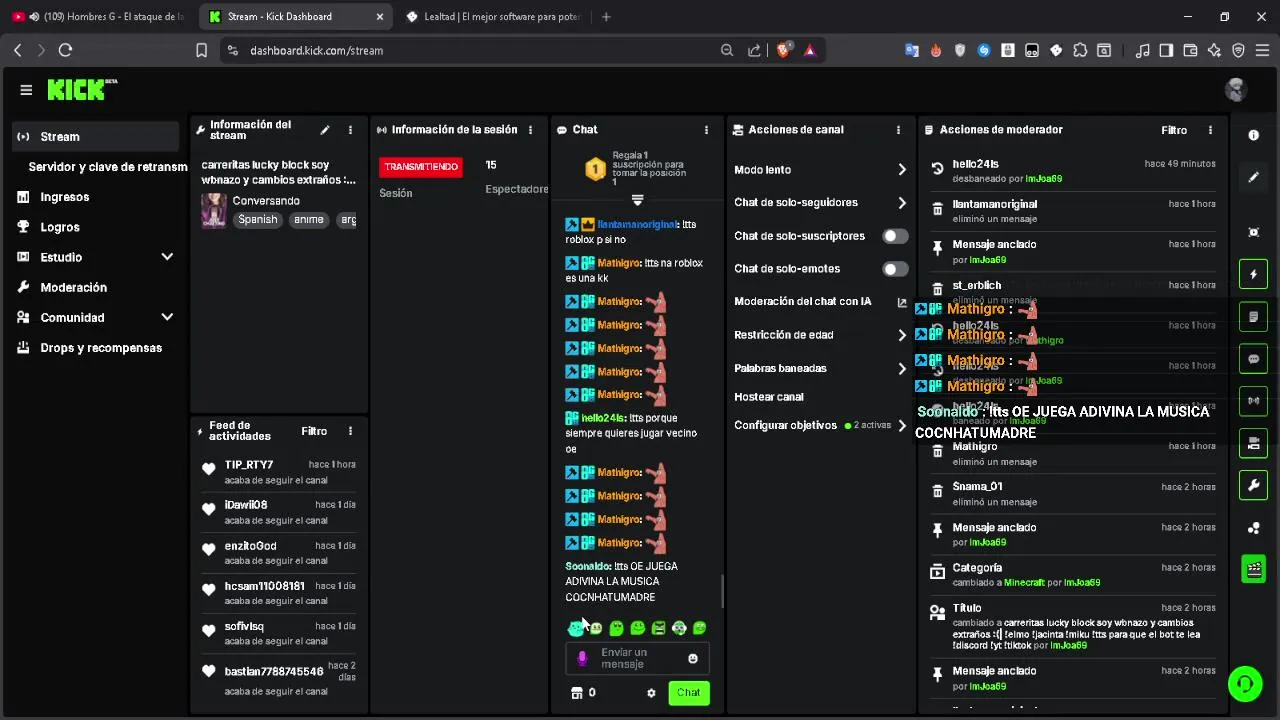
Task: Click the pencil icon in Información del stream
Action: 325,130
